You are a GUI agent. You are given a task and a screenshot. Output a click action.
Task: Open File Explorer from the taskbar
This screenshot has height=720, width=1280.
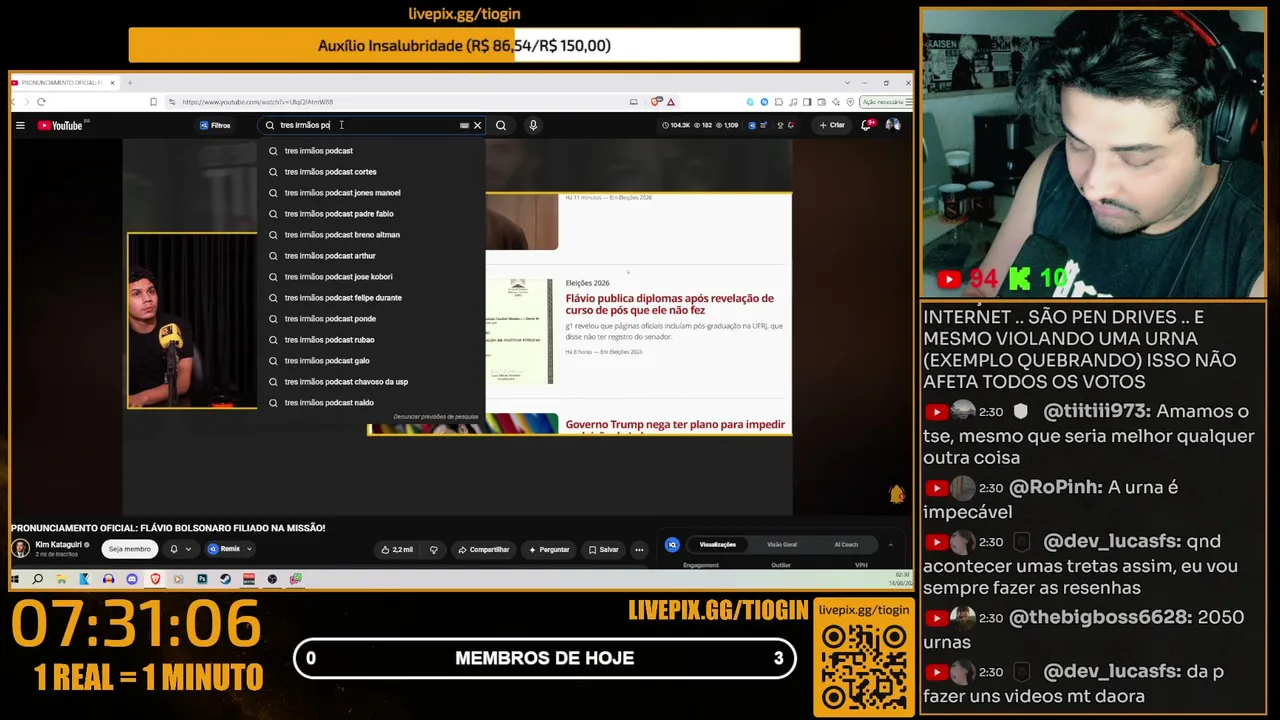[61, 579]
